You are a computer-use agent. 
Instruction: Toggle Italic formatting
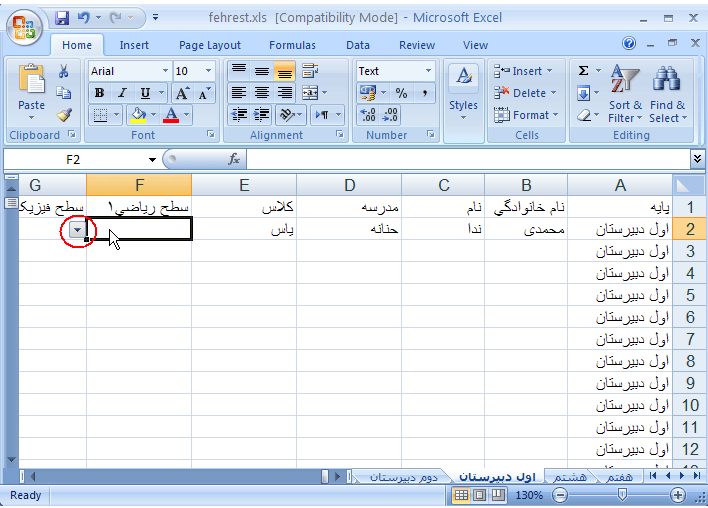pyautogui.click(x=122, y=93)
